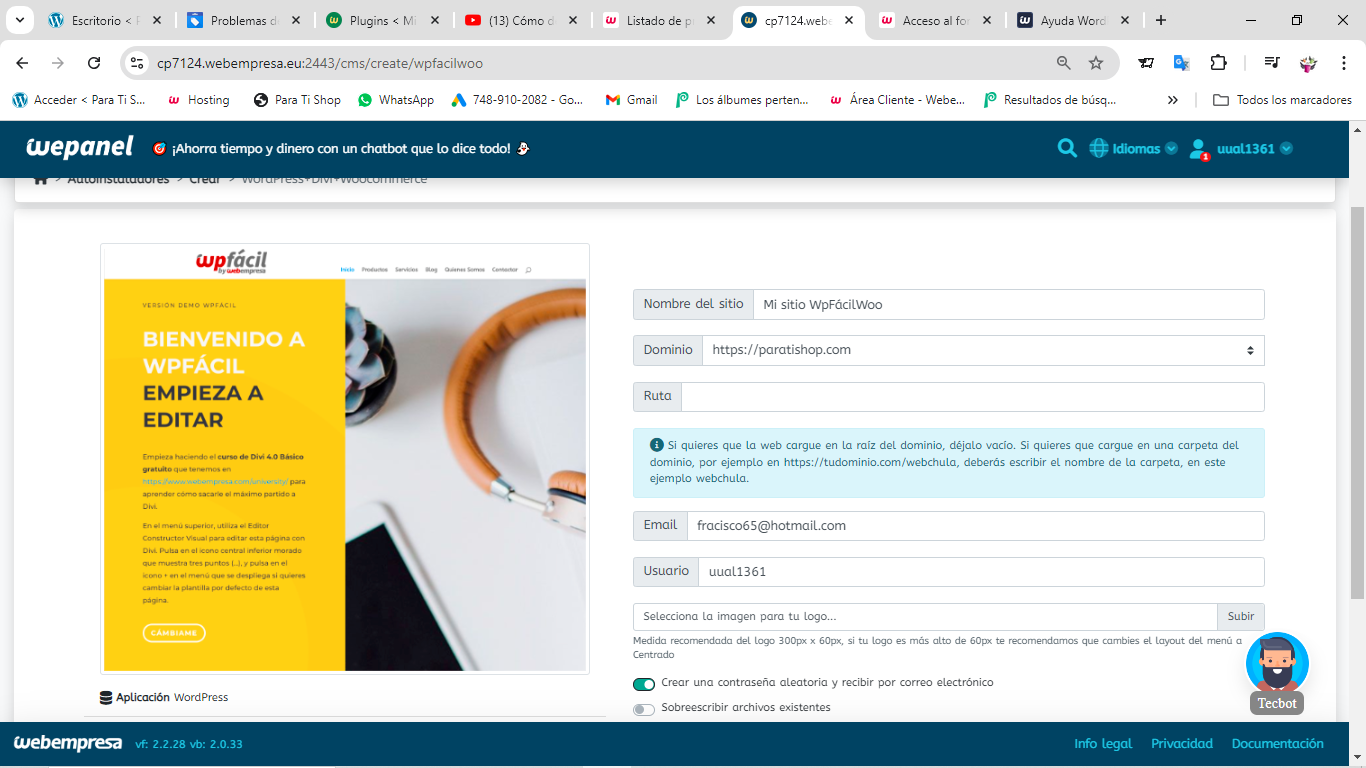Screen dimensions: 1366x768
Task: Open the media playback control icon
Action: point(1272,63)
